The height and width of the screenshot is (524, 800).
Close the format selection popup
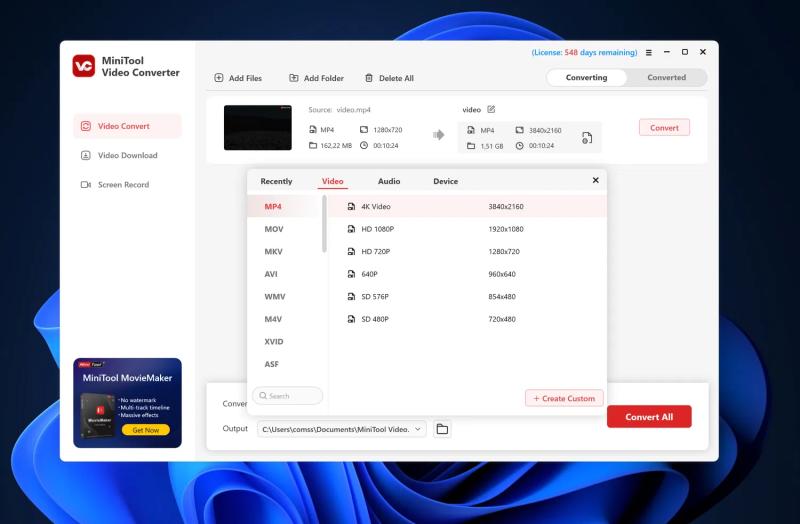(595, 180)
